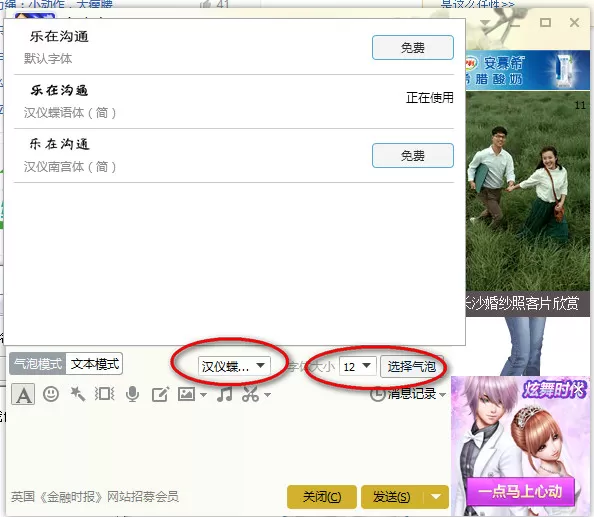The width and height of the screenshot is (594, 517).
Task: Open the emoji smiley picker
Action: [51, 394]
